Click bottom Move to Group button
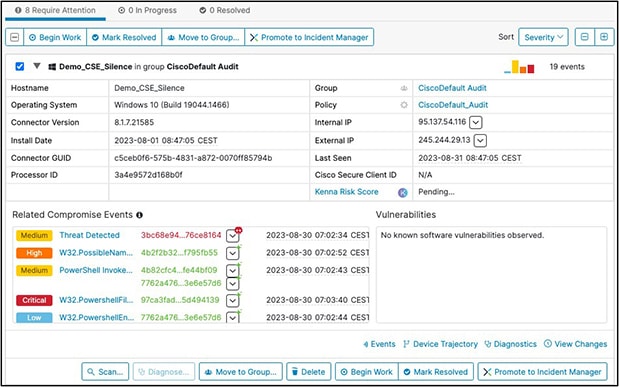Screen dimensions: 619x387 click(241, 372)
